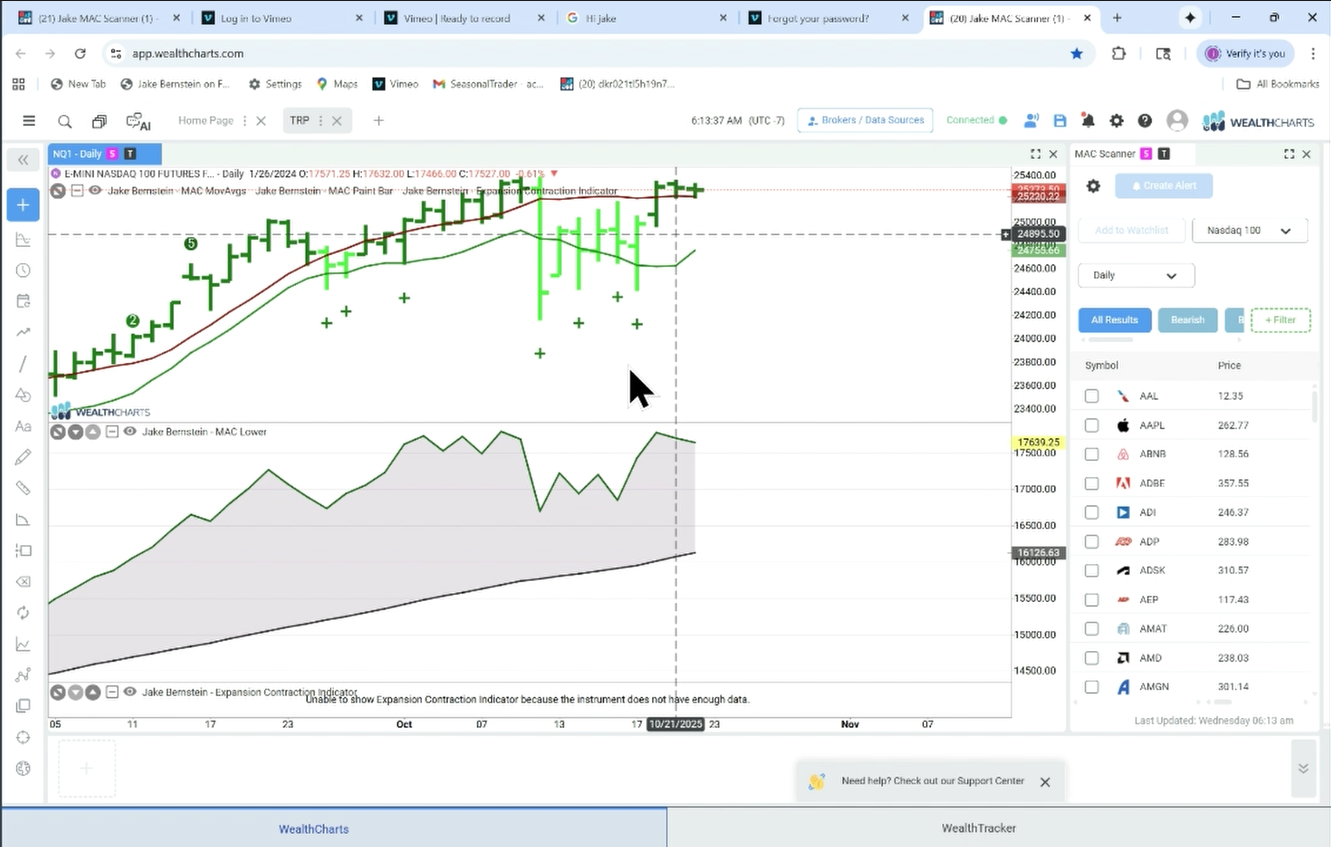The height and width of the screenshot is (847, 1331).
Task: Check the ADBE row checkbox
Action: (x=1092, y=483)
